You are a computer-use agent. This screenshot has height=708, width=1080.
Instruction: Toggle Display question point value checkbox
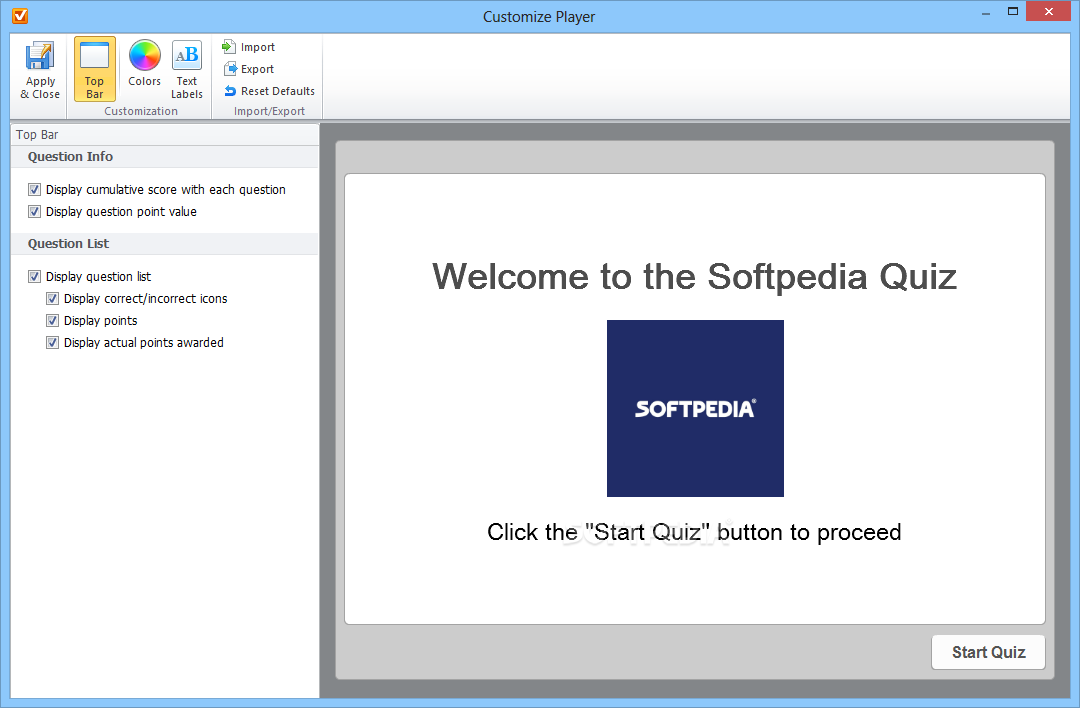coord(34,211)
